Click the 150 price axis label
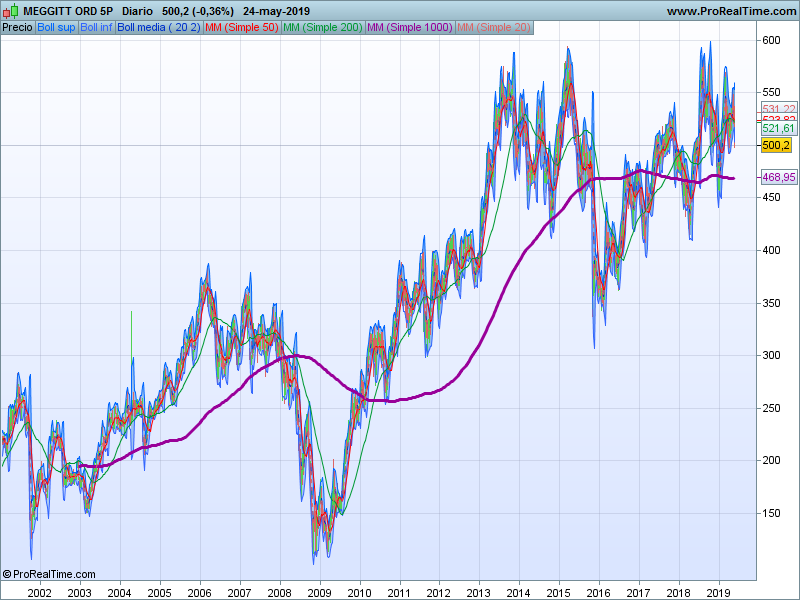The image size is (800, 600). [771, 513]
